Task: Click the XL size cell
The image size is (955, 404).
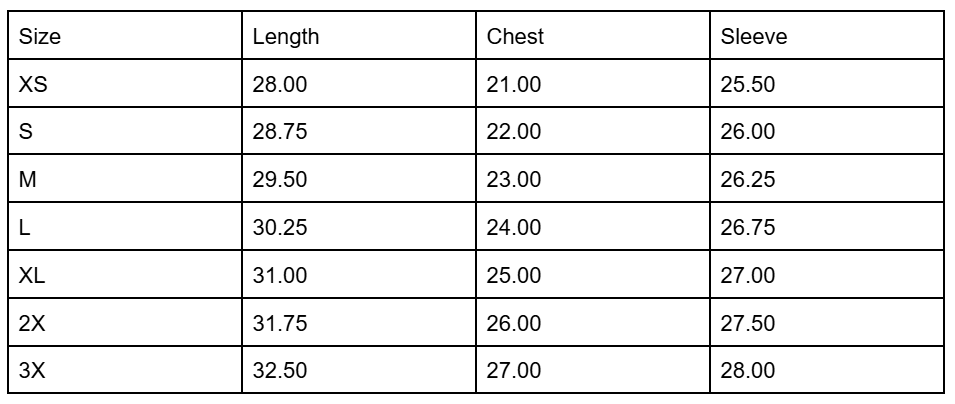Action: pyautogui.click(x=125, y=274)
